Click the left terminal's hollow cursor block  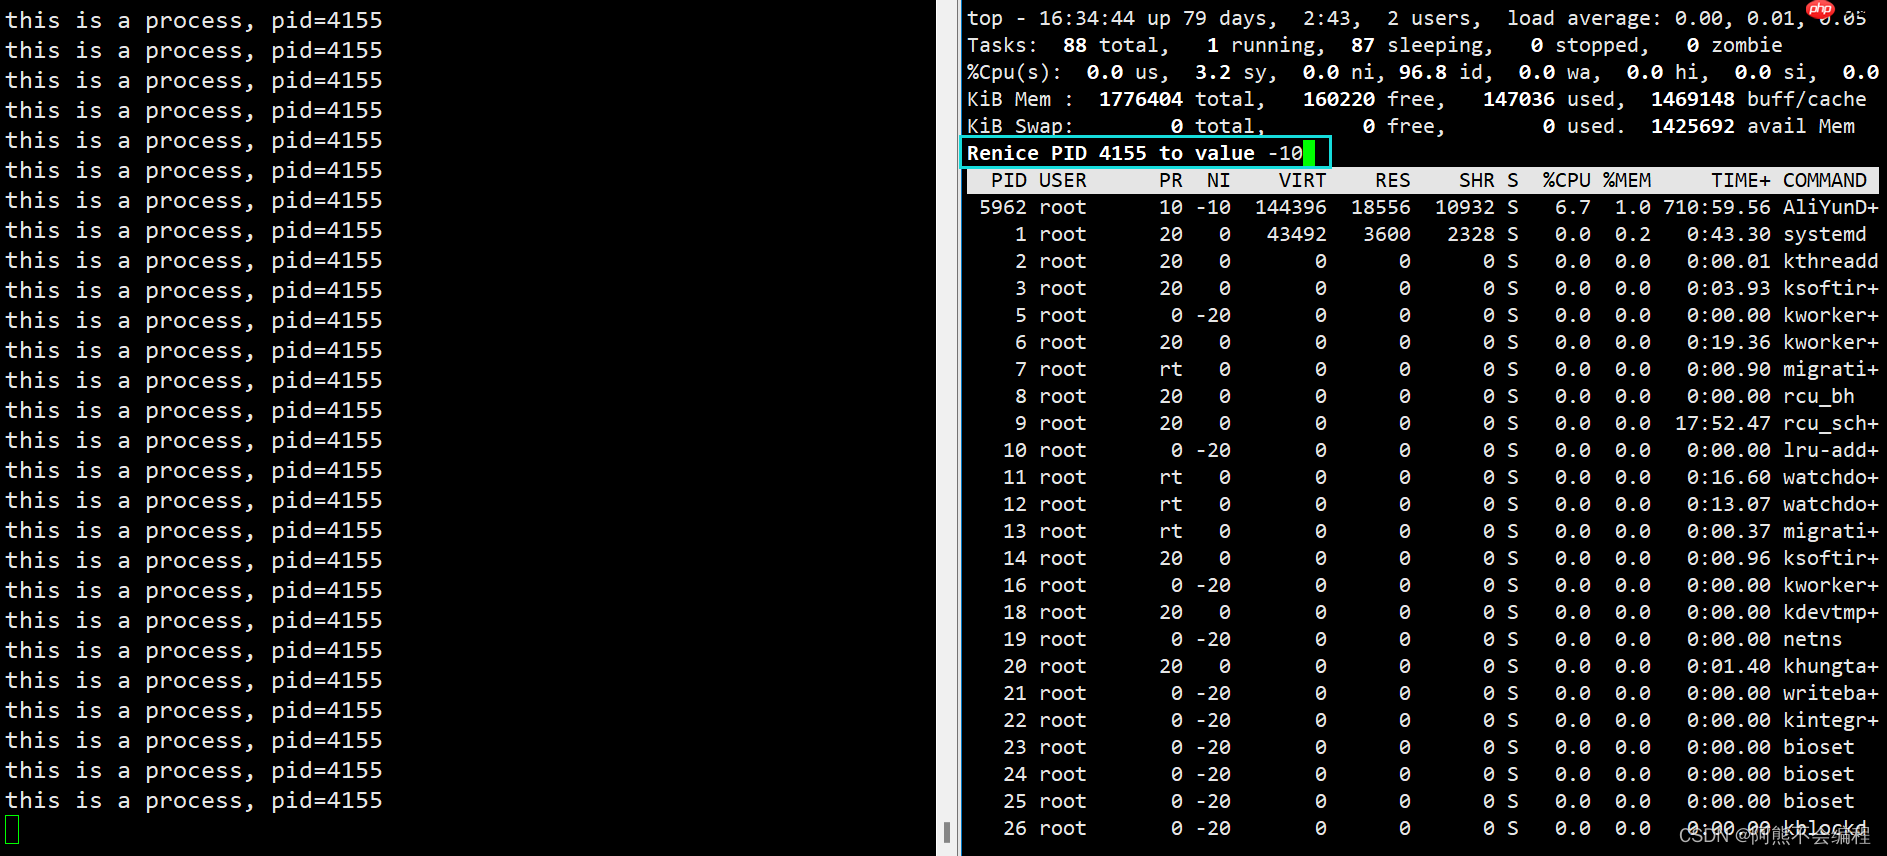coord(12,829)
